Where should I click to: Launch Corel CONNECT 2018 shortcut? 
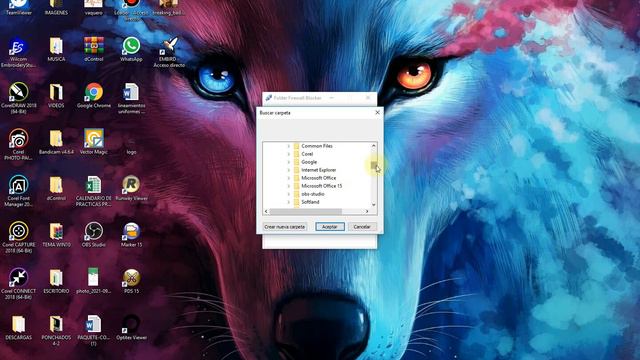pos(18,284)
